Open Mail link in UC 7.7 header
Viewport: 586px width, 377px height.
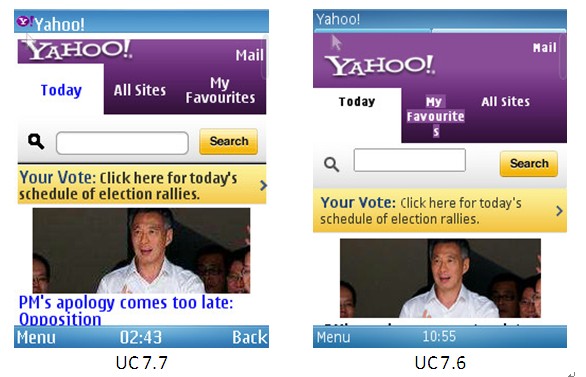point(250,55)
